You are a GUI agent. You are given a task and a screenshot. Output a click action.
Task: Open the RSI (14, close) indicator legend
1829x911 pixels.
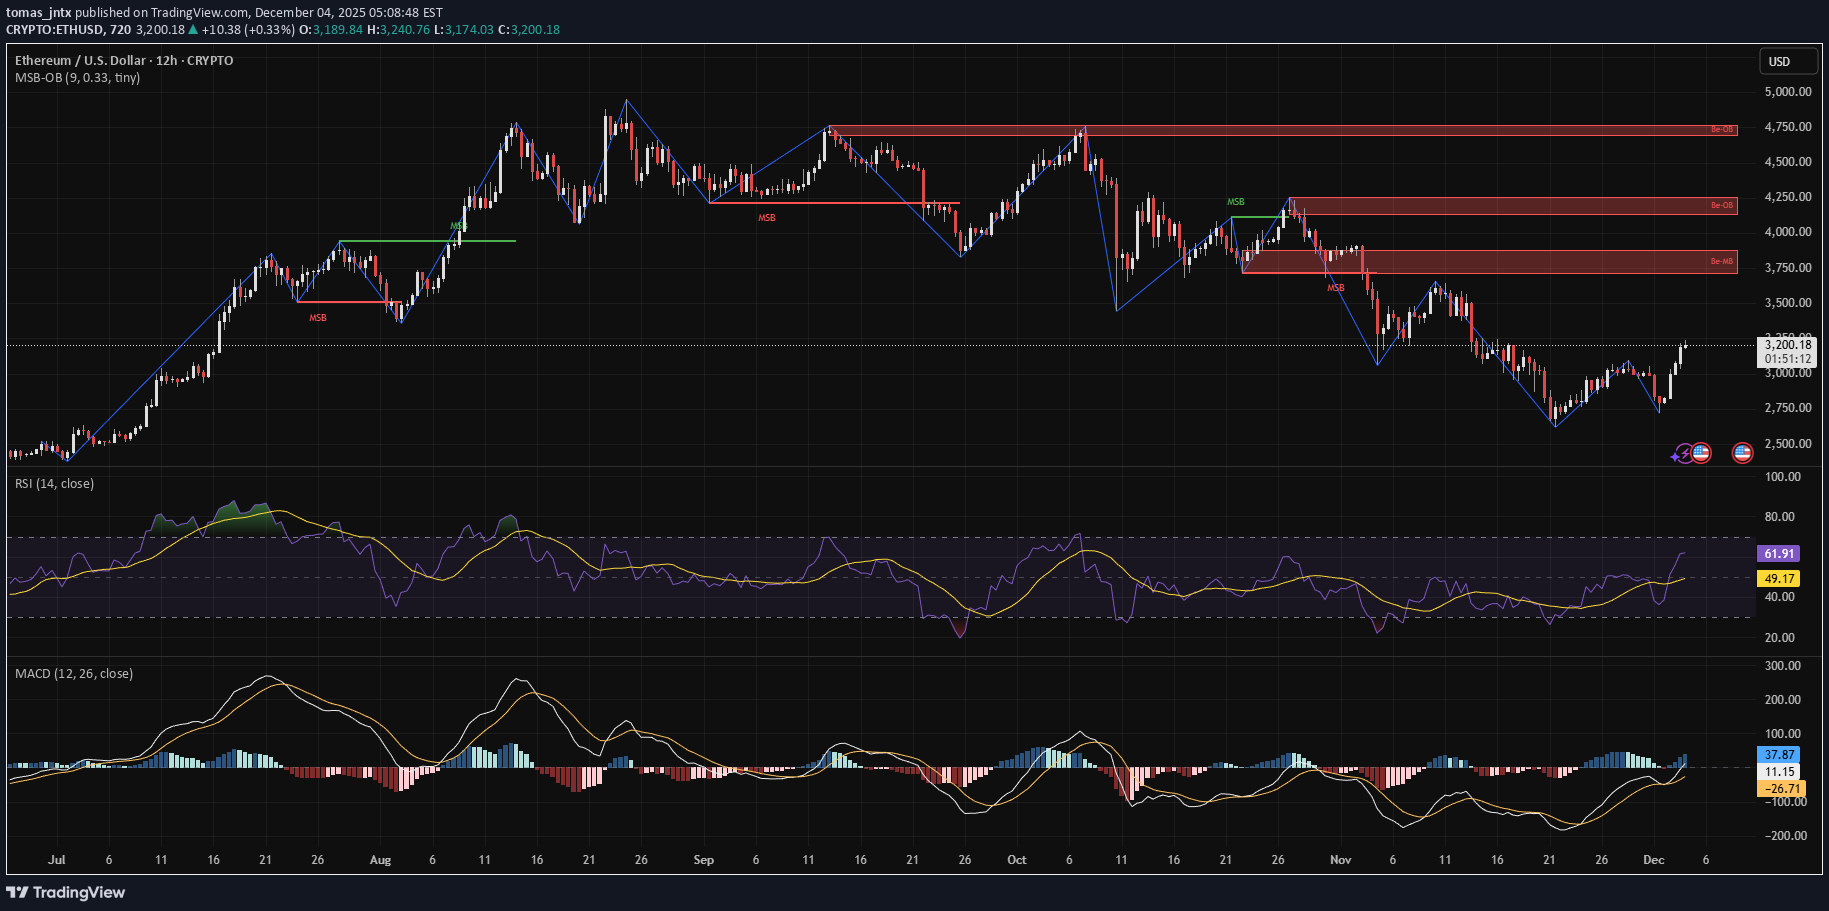(54, 484)
